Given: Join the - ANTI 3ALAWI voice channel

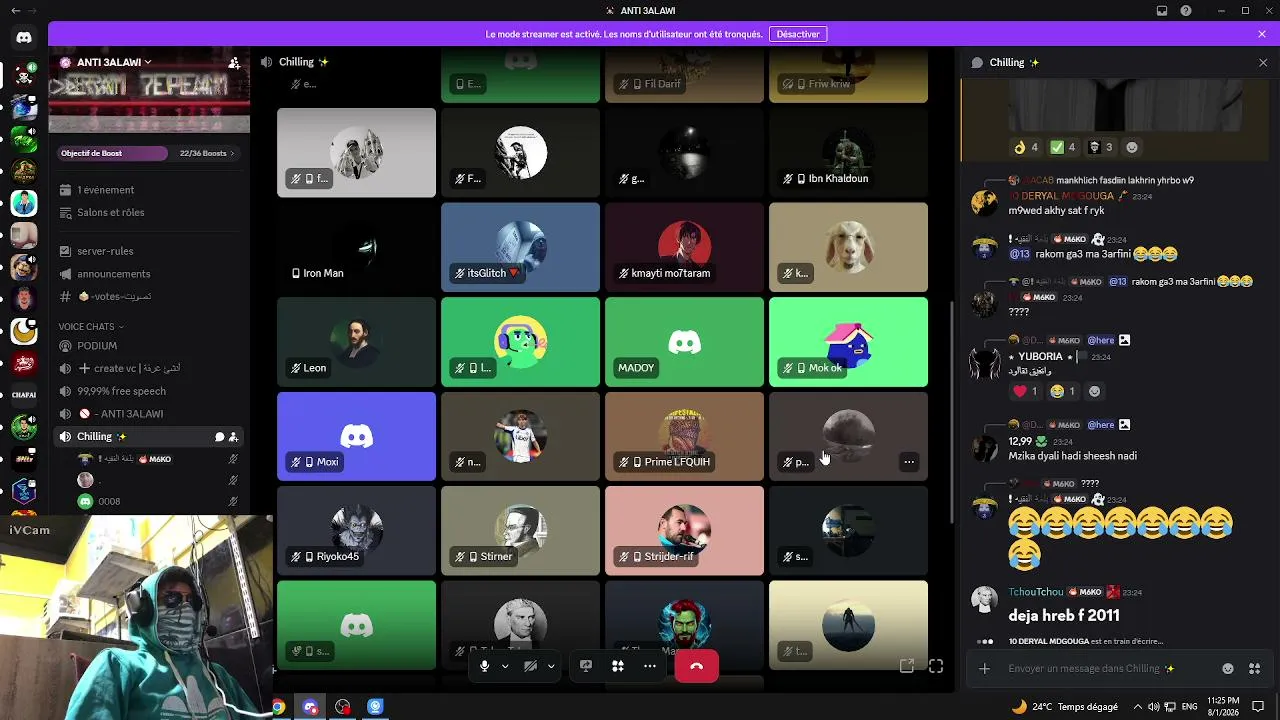Looking at the screenshot, I should [x=149, y=414].
